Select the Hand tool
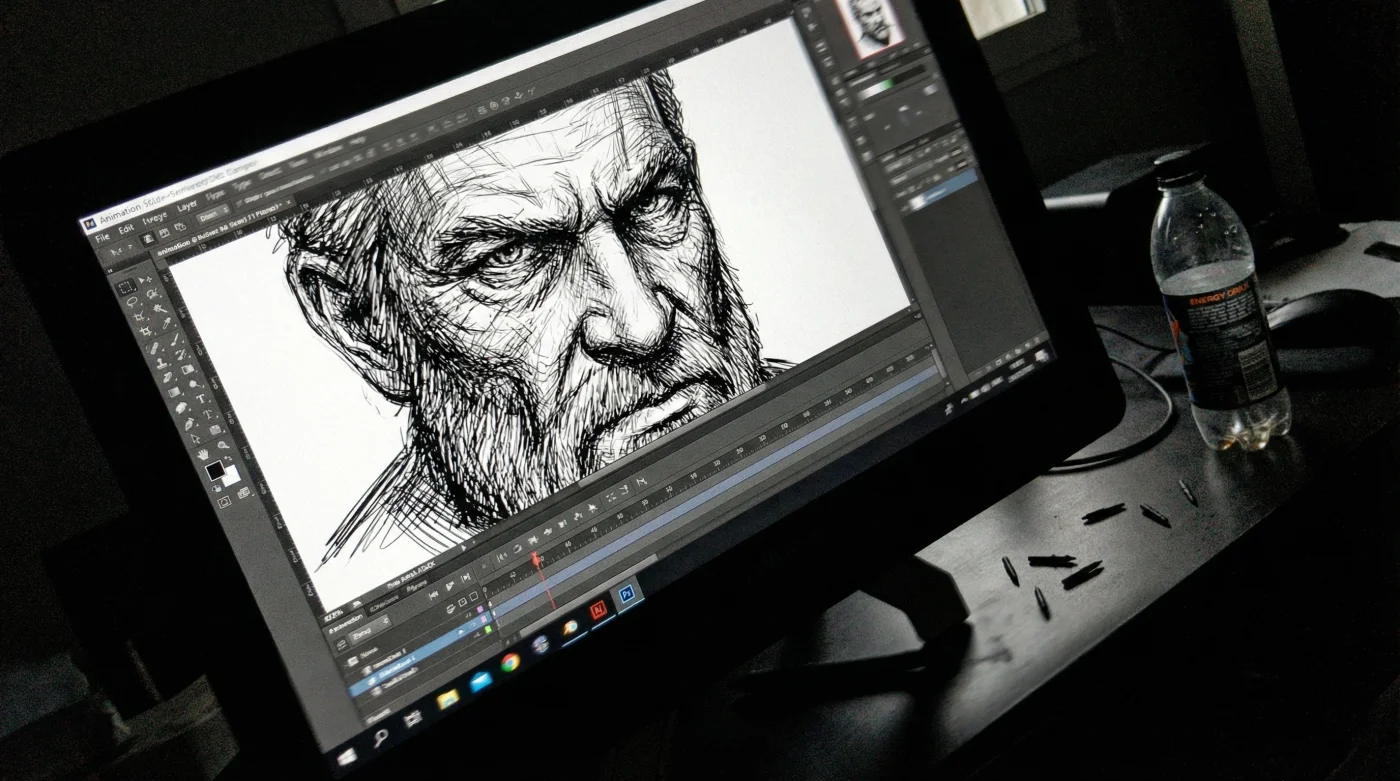This screenshot has width=1400, height=781. (x=203, y=453)
